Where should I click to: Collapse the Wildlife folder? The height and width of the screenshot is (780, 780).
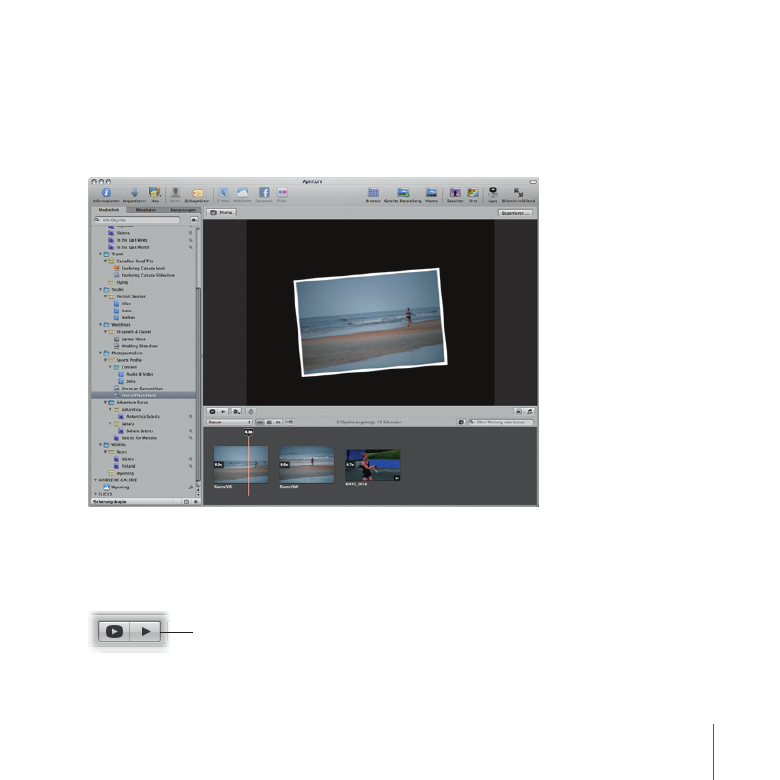click(100, 445)
